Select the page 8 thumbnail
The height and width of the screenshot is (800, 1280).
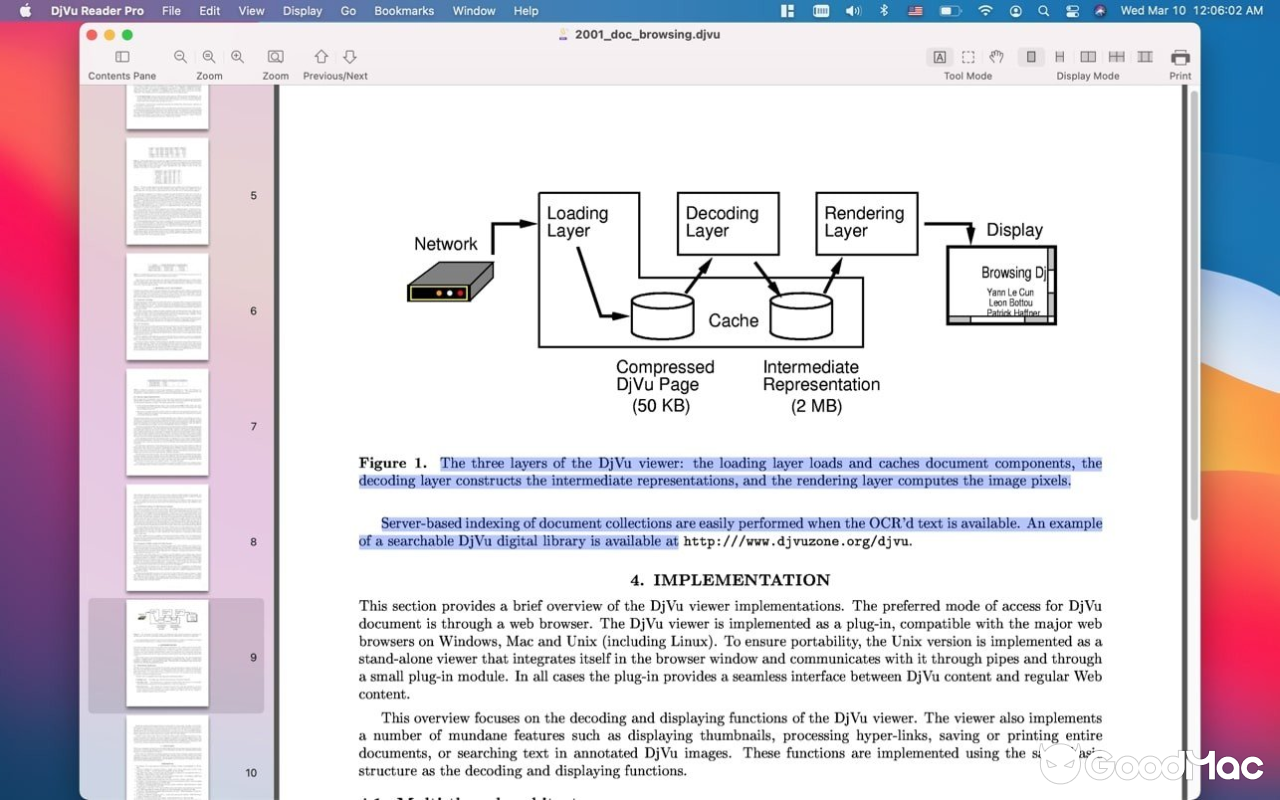point(167,538)
